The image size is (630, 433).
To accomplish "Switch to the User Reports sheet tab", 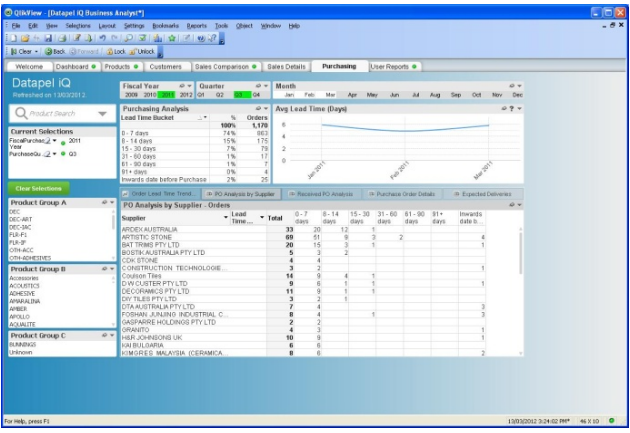I will (393, 67).
